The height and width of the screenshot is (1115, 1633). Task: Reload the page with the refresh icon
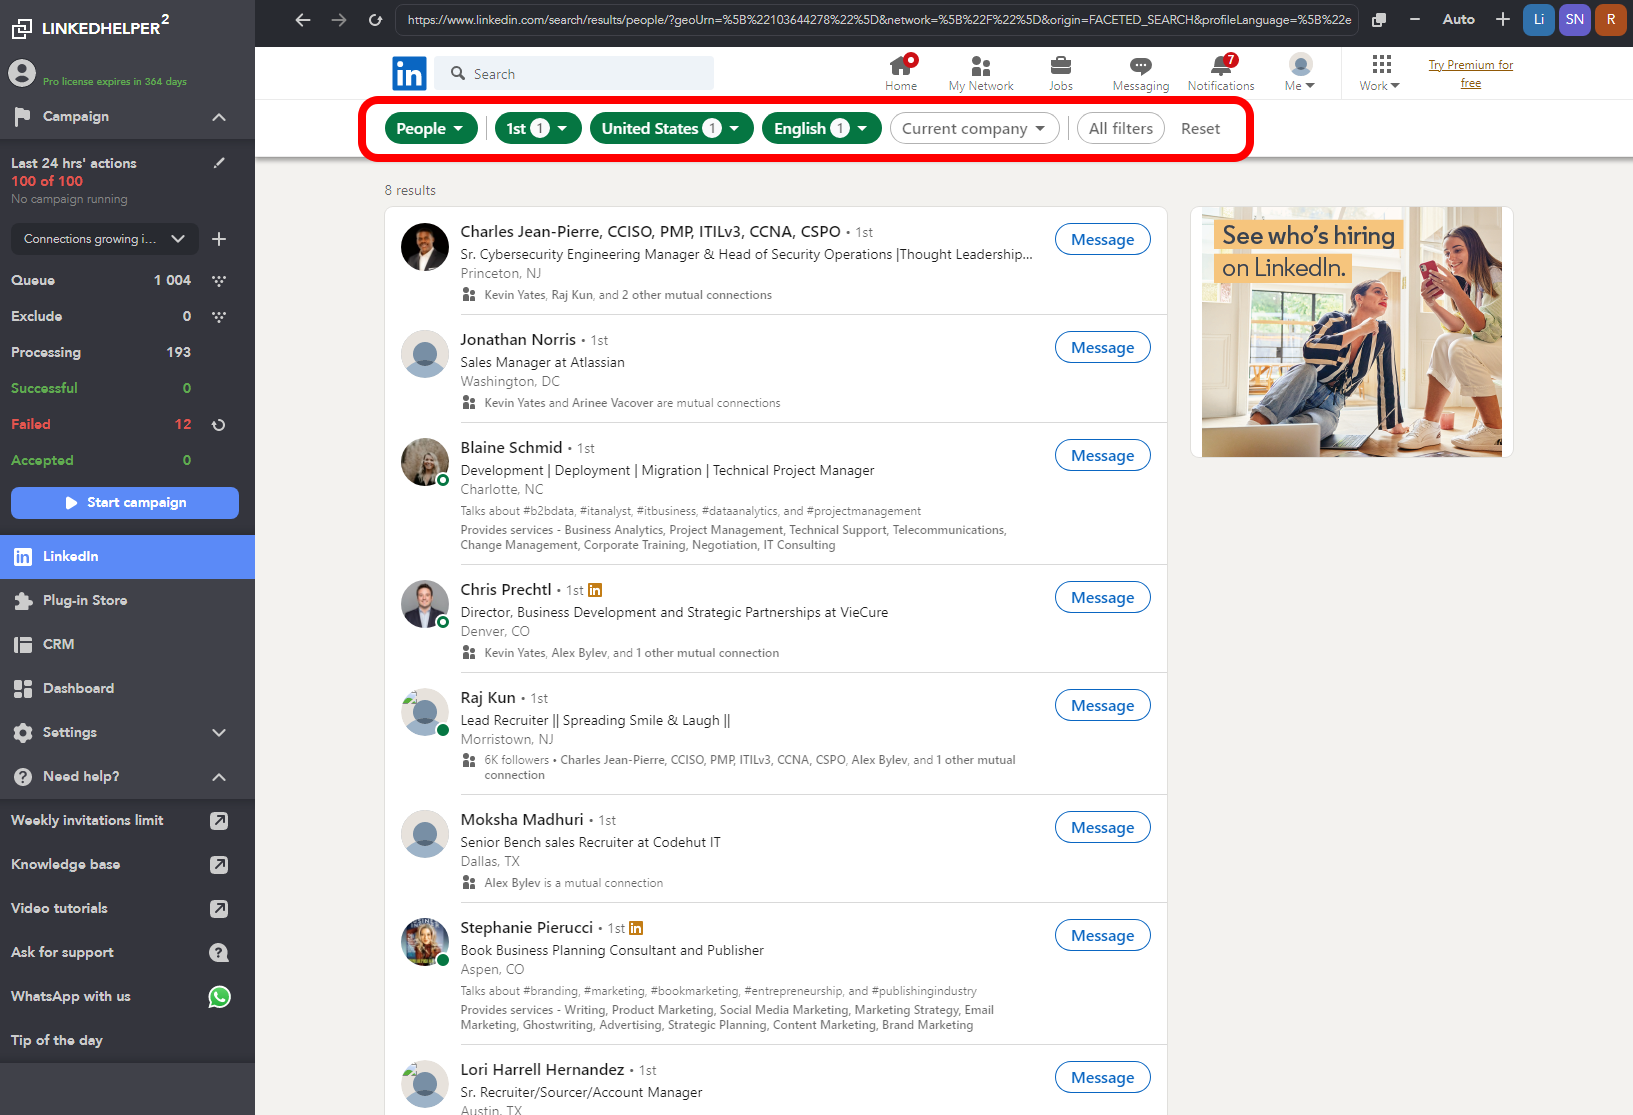[x=375, y=20]
